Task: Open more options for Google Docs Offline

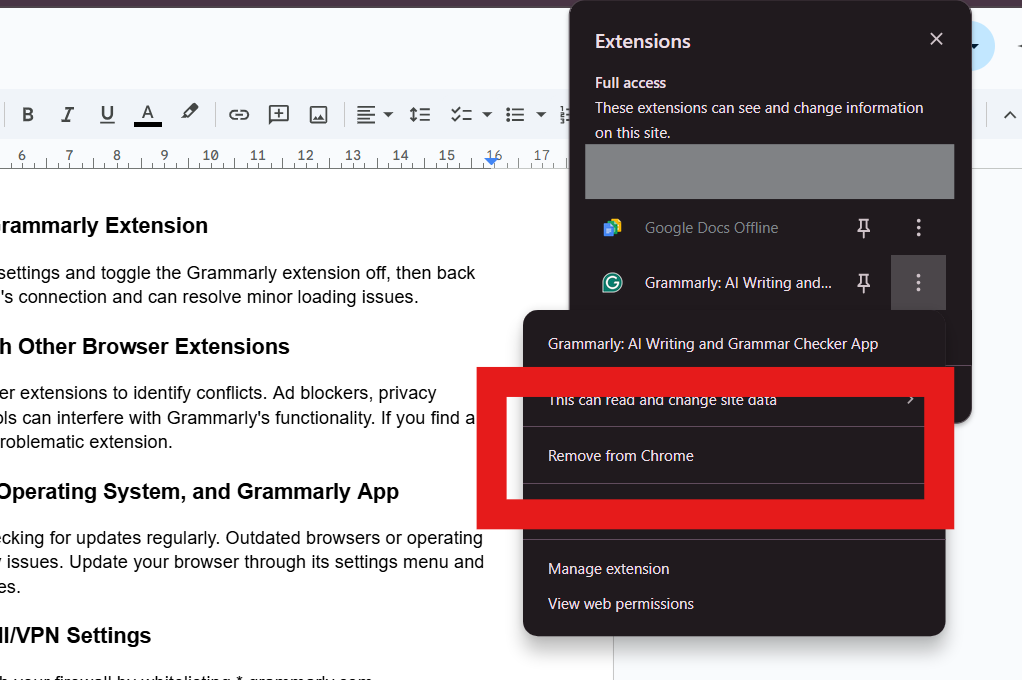Action: (x=918, y=228)
